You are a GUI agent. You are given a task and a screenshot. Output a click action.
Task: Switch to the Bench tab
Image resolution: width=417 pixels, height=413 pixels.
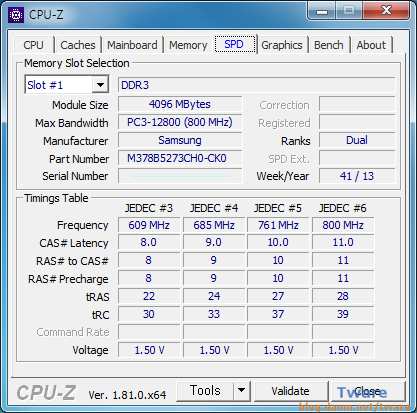[329, 45]
